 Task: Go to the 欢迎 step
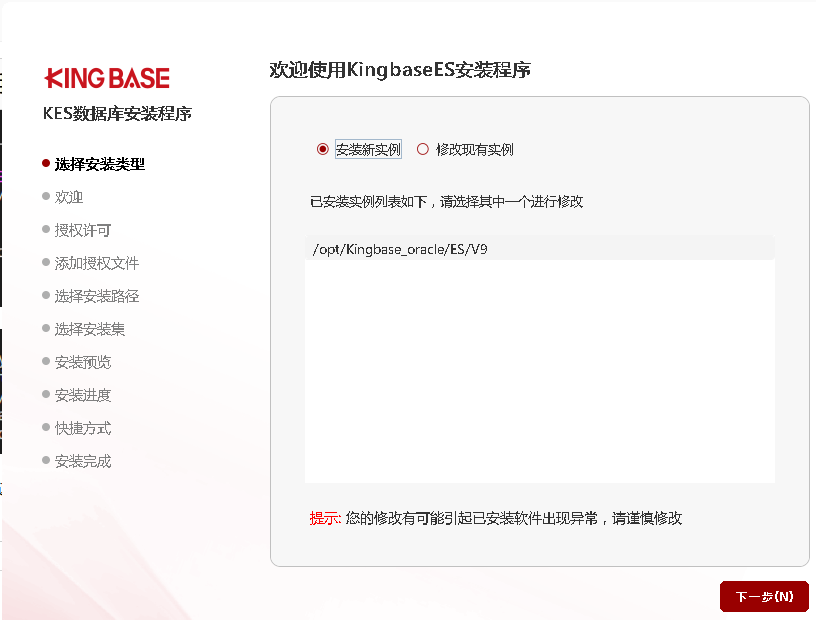coord(69,197)
